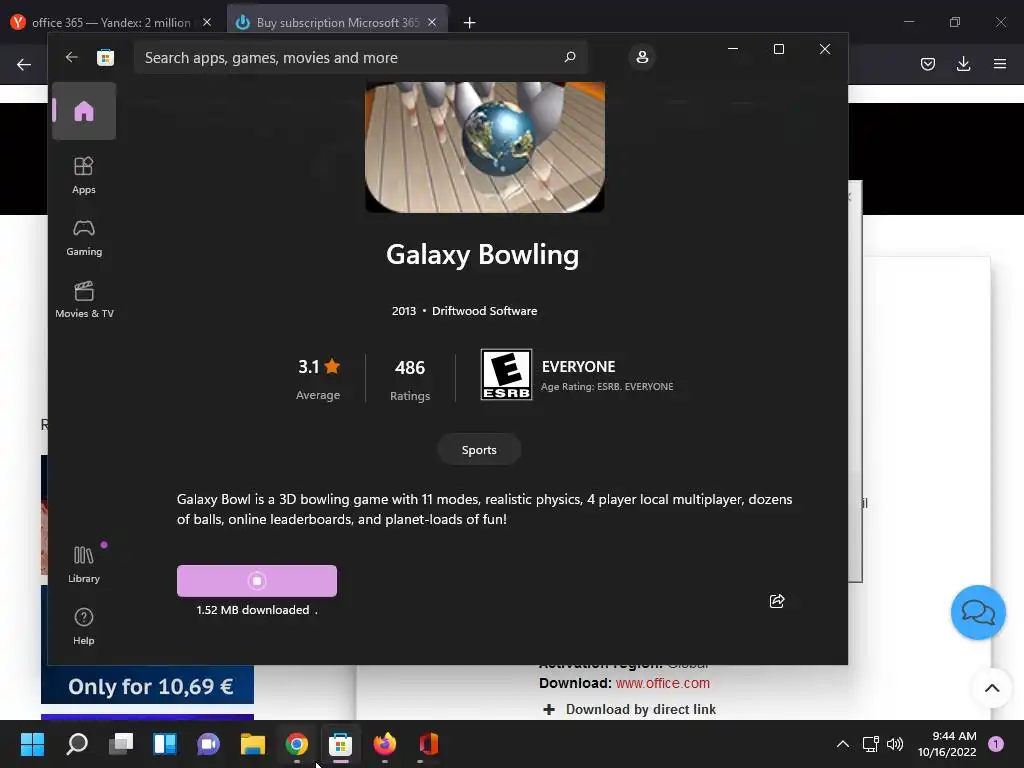The width and height of the screenshot is (1024, 768).
Task: Open Help in Store sidebar
Action: point(84,626)
